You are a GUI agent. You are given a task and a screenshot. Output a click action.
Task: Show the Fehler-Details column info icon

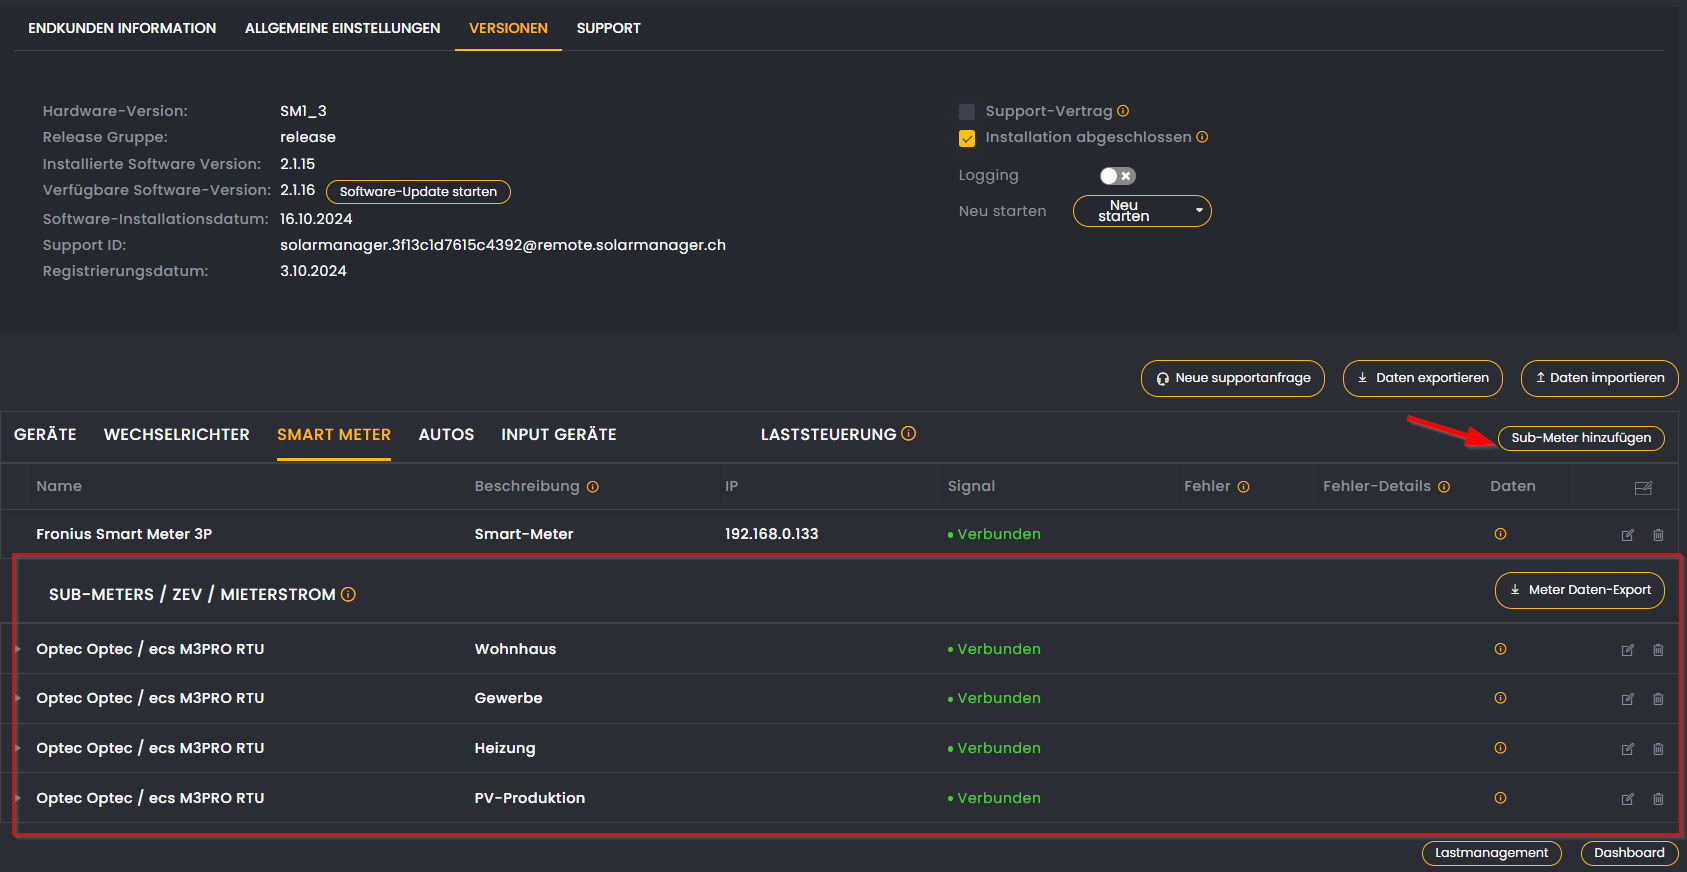pos(1443,487)
